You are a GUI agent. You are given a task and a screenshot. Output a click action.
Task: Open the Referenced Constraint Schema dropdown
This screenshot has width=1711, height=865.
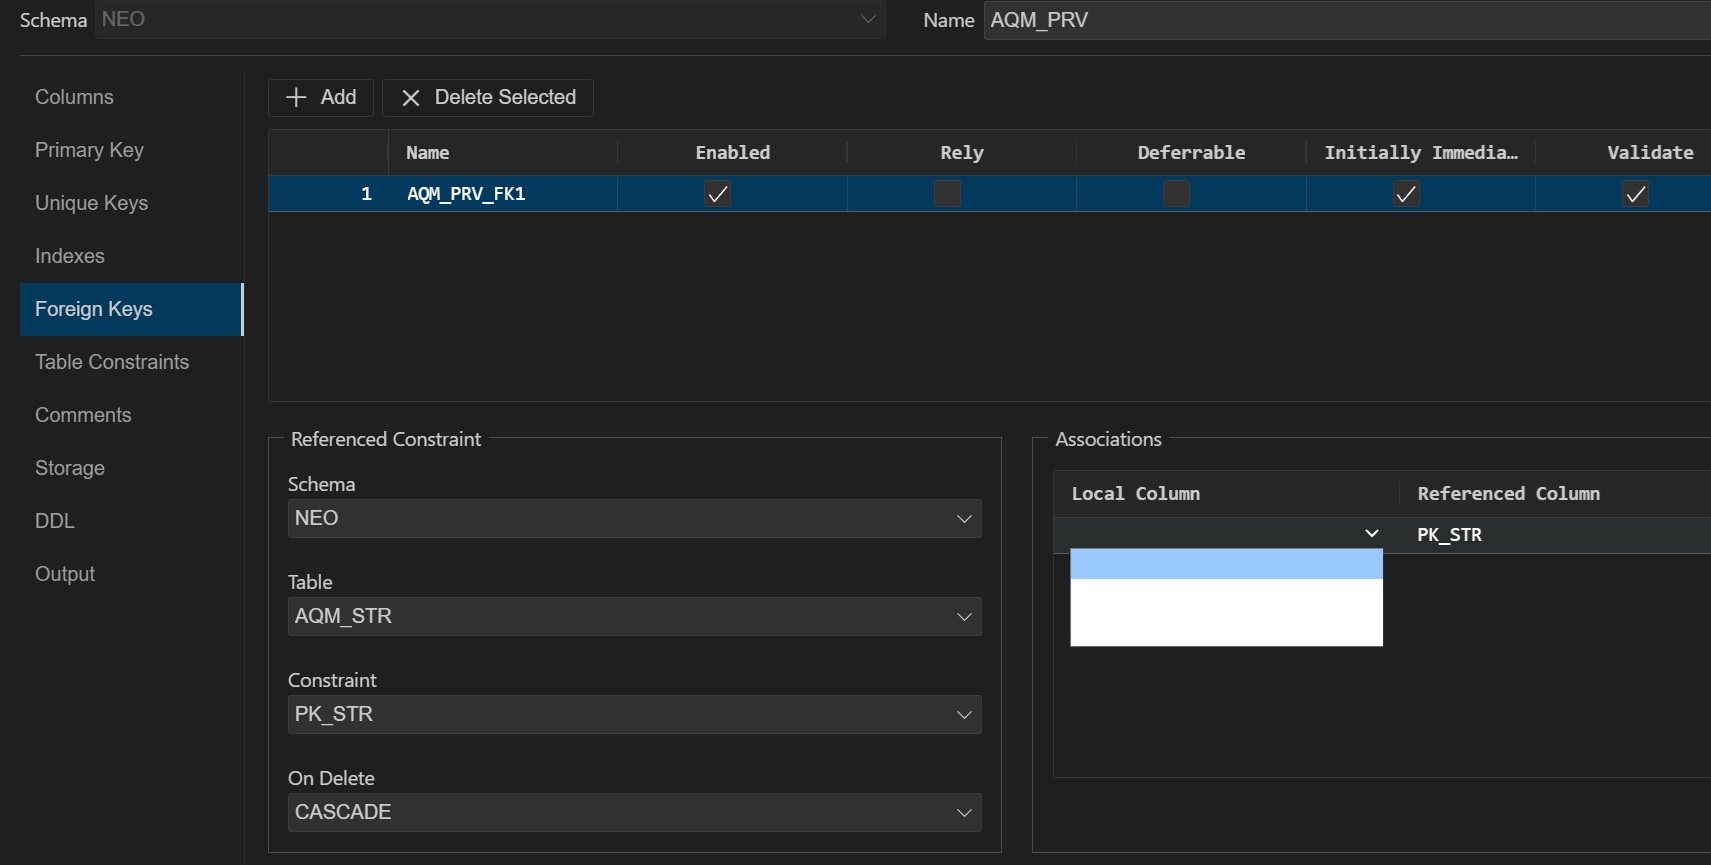pos(634,519)
